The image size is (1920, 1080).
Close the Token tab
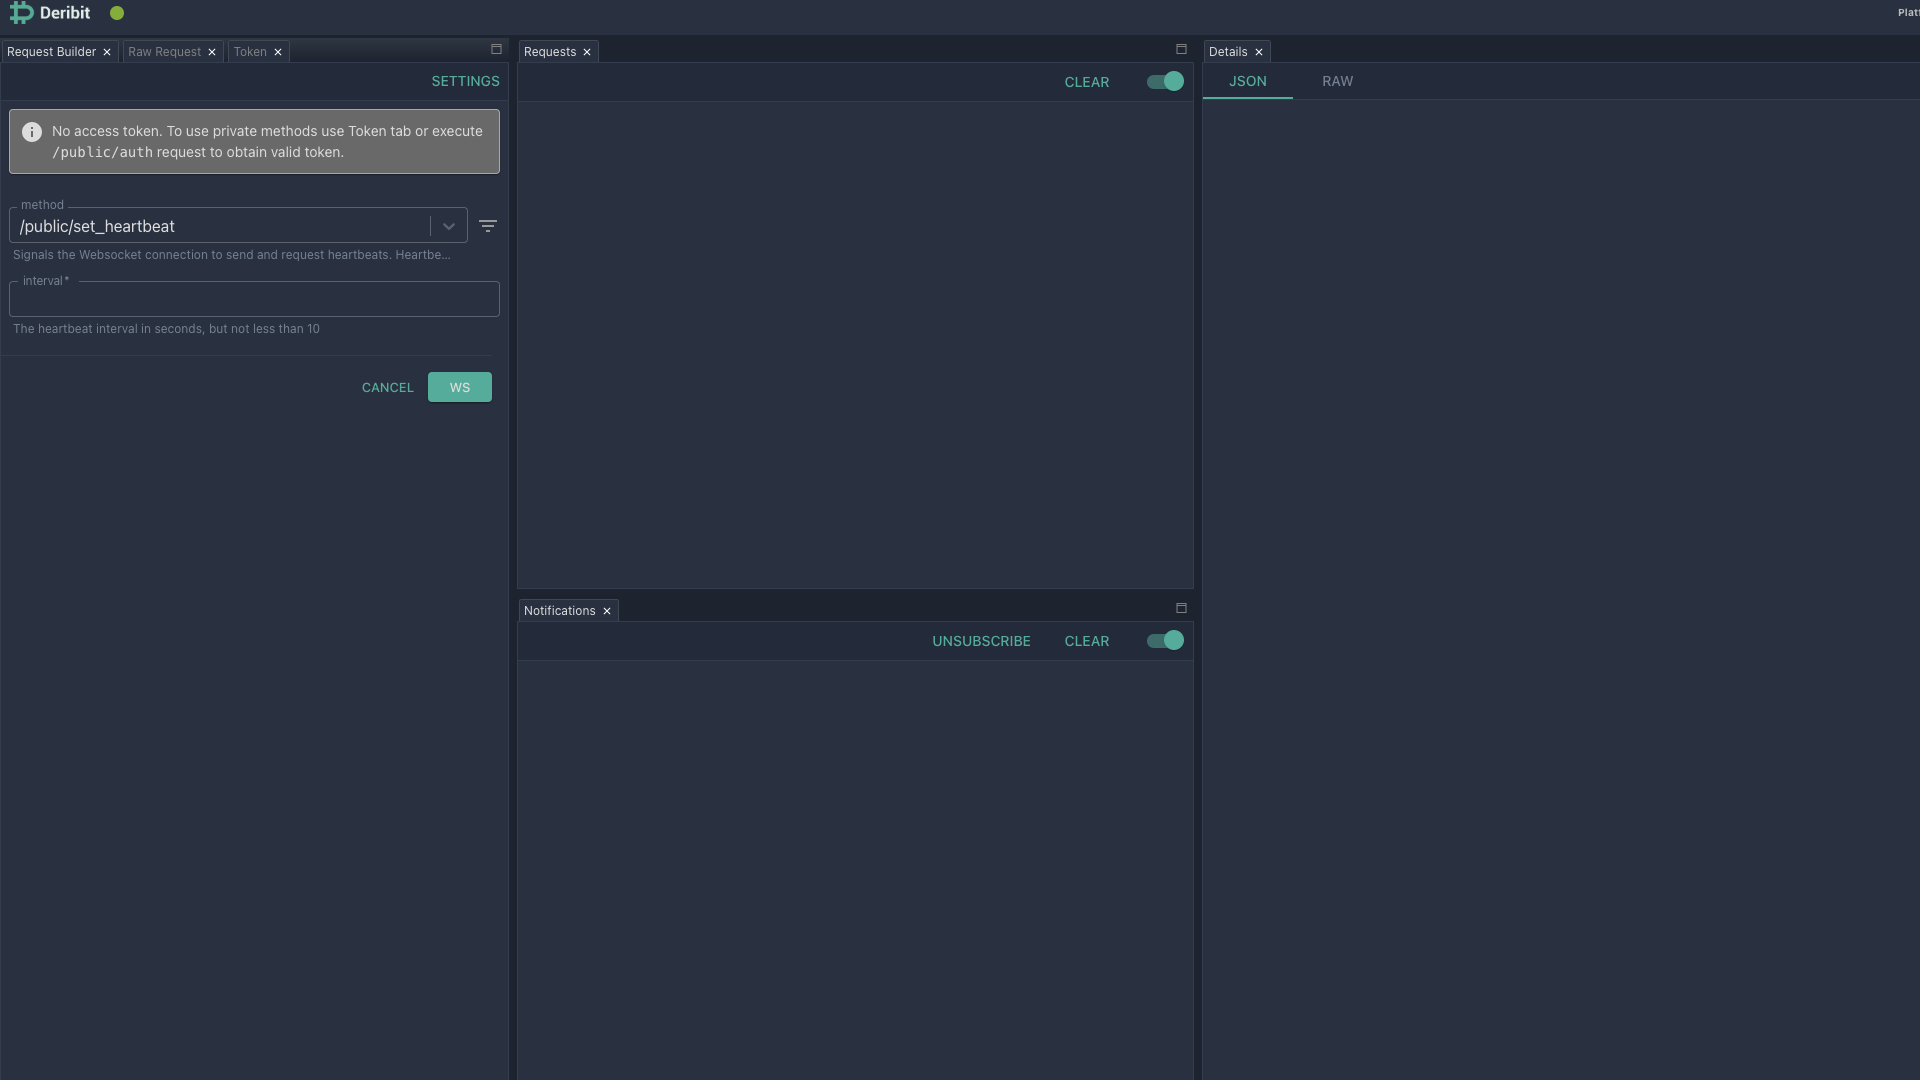278,52
